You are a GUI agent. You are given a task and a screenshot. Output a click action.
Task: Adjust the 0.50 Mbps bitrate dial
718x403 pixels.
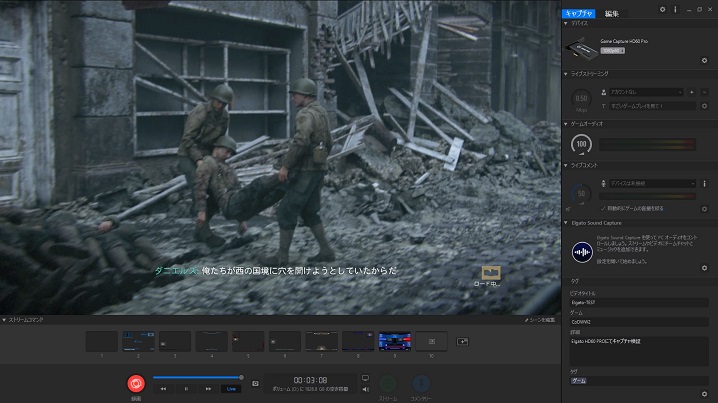pos(582,99)
